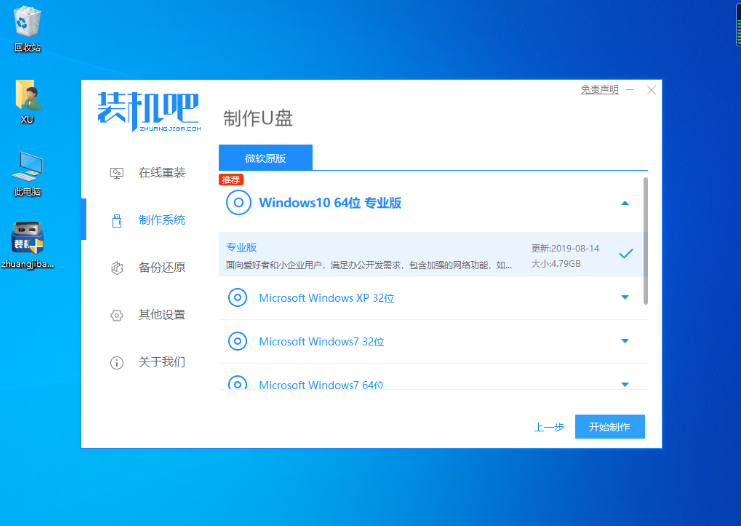Screen dimensions: 741x526
Task: Open the zhuangjiba desktop shortcut icon
Action: coord(27,240)
